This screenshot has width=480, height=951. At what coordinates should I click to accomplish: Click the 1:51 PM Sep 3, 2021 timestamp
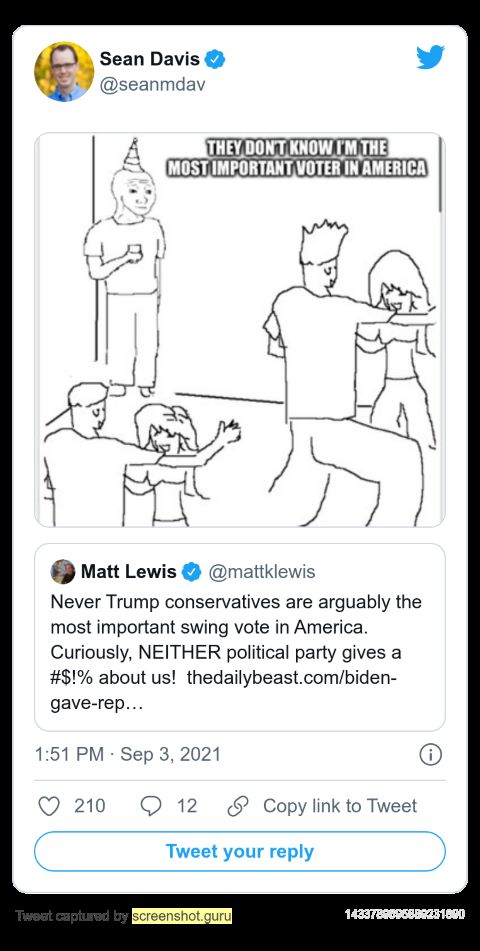128,754
